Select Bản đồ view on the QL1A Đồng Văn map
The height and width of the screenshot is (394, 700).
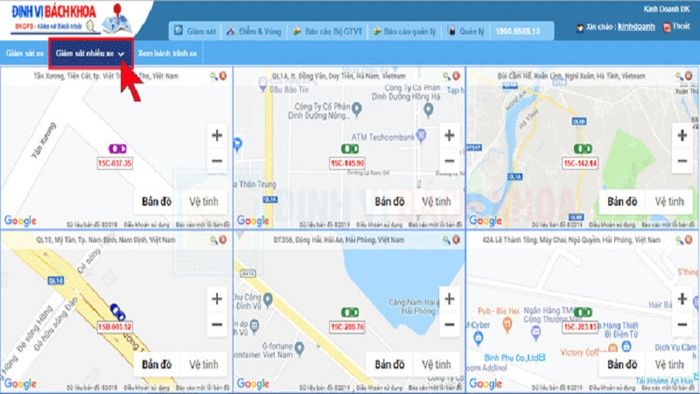point(389,202)
